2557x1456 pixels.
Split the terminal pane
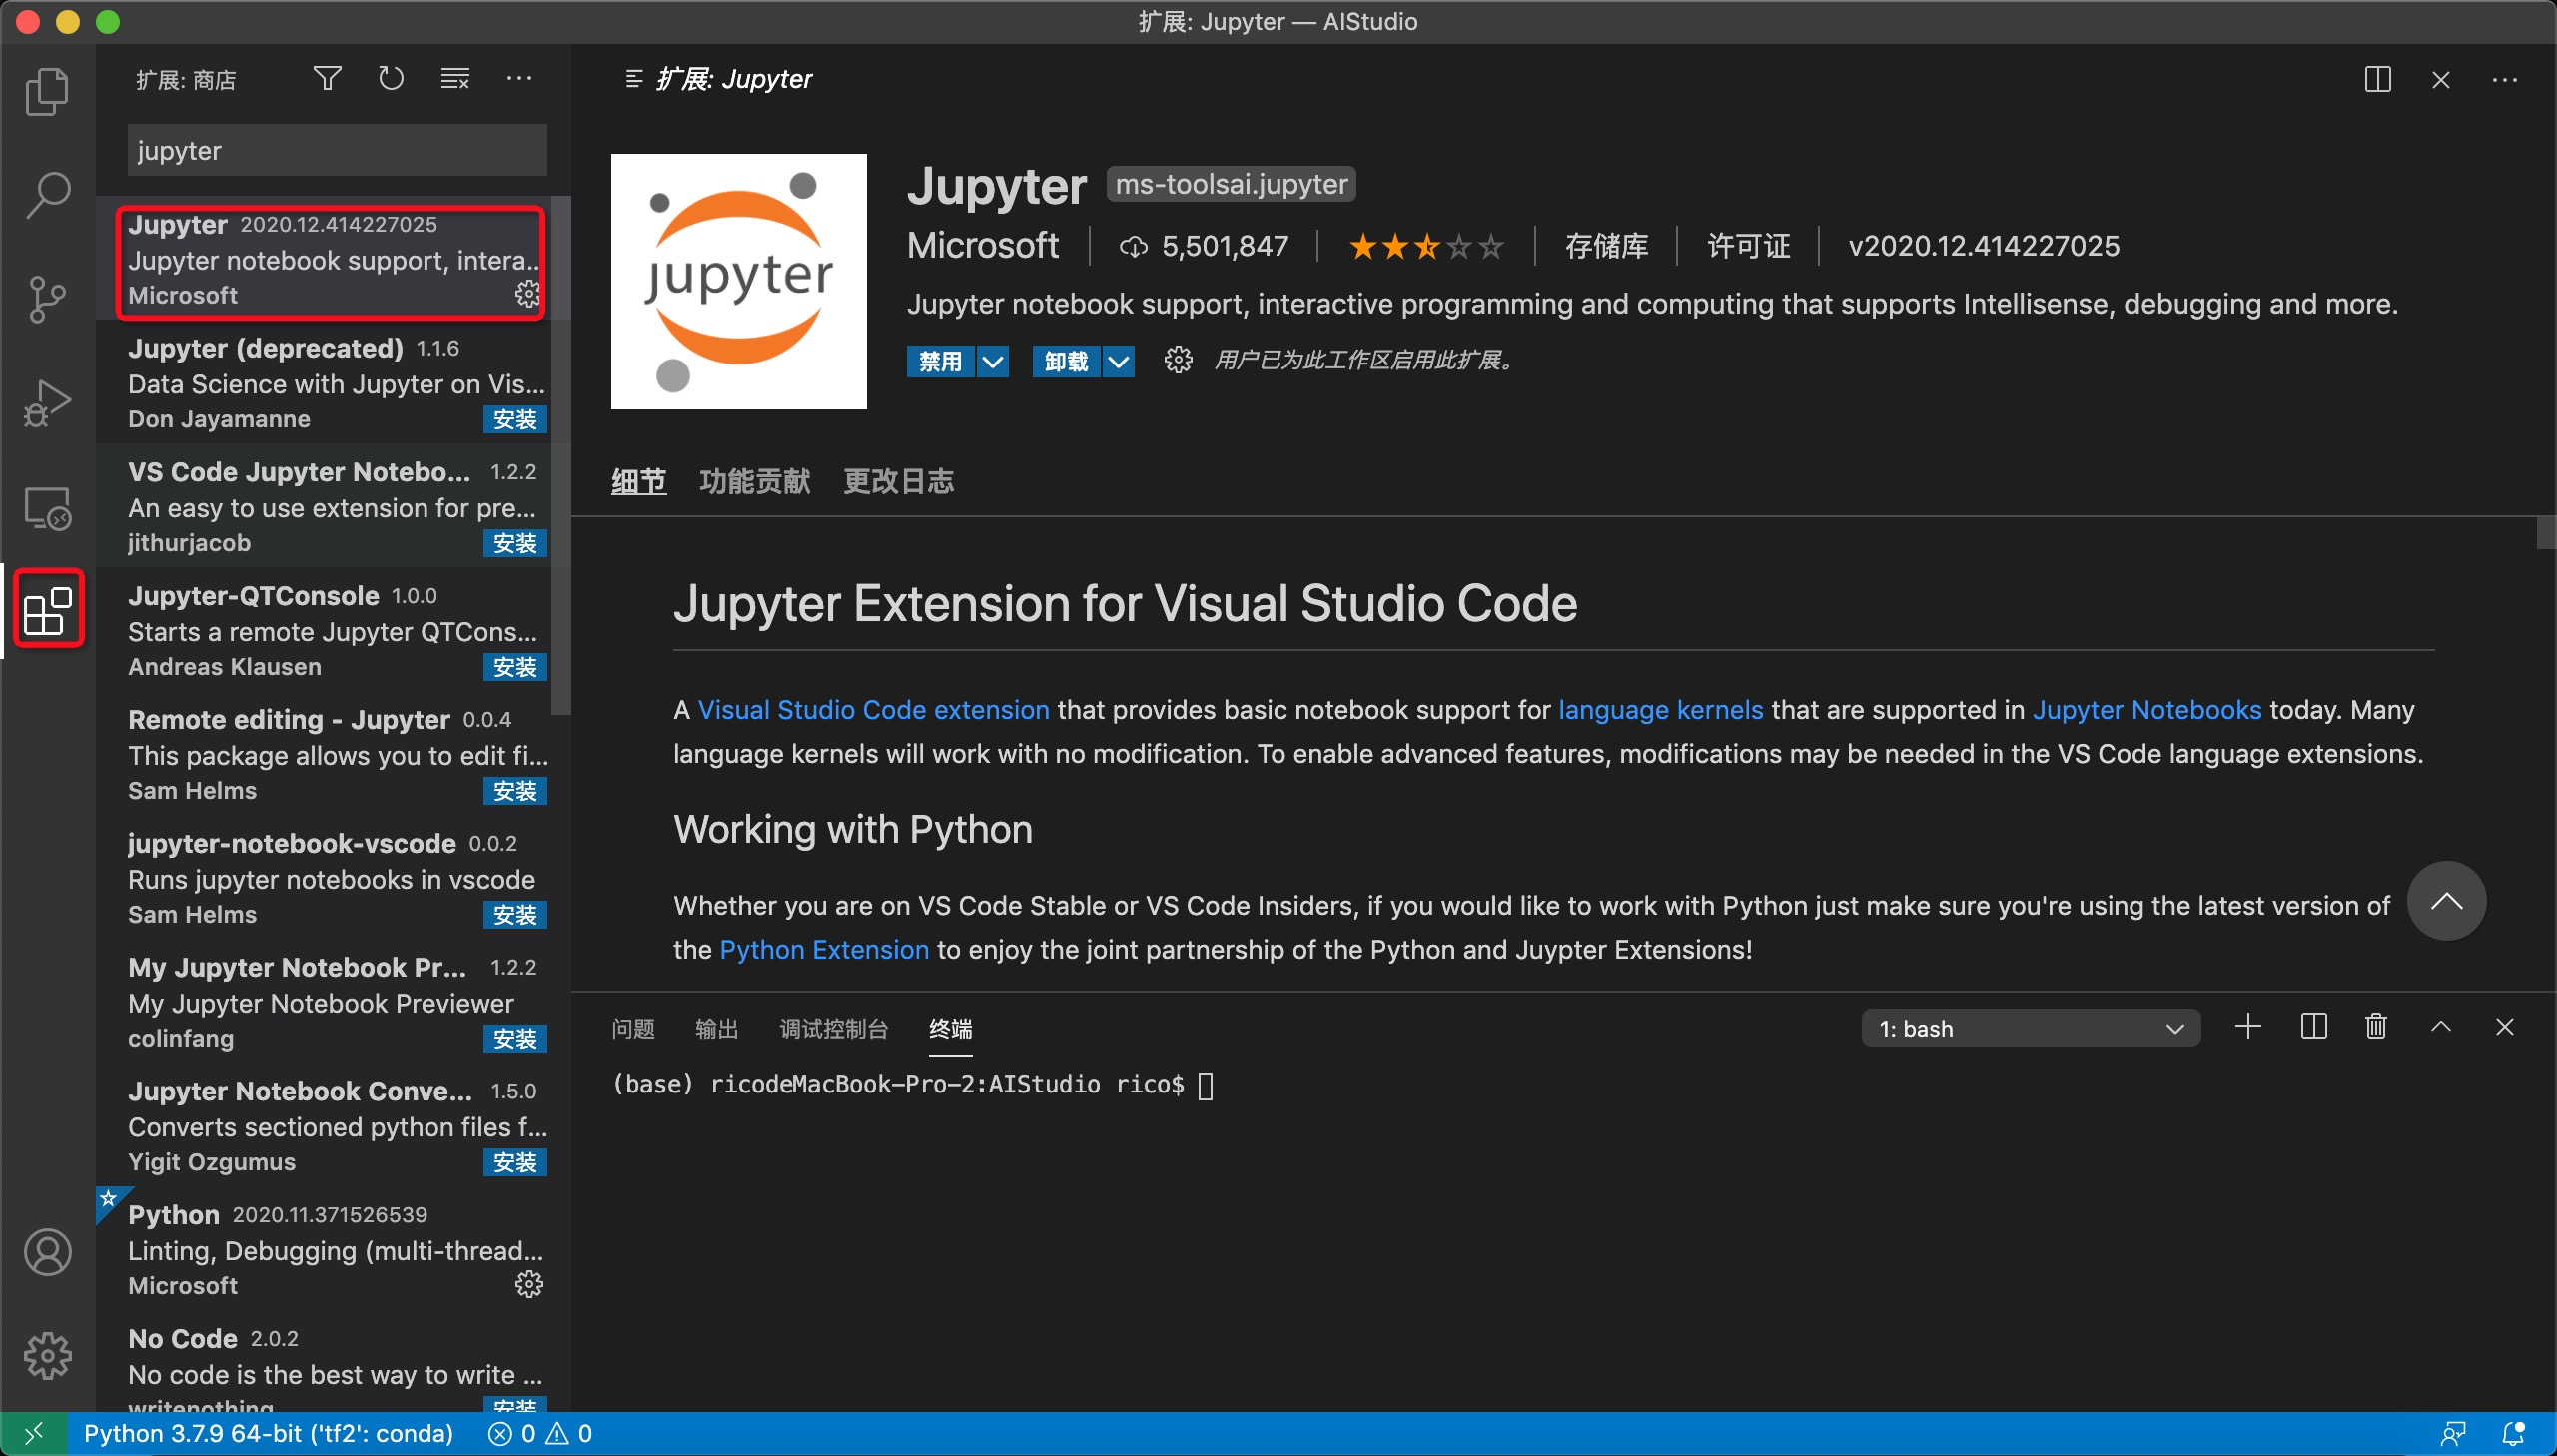pos(2313,1027)
